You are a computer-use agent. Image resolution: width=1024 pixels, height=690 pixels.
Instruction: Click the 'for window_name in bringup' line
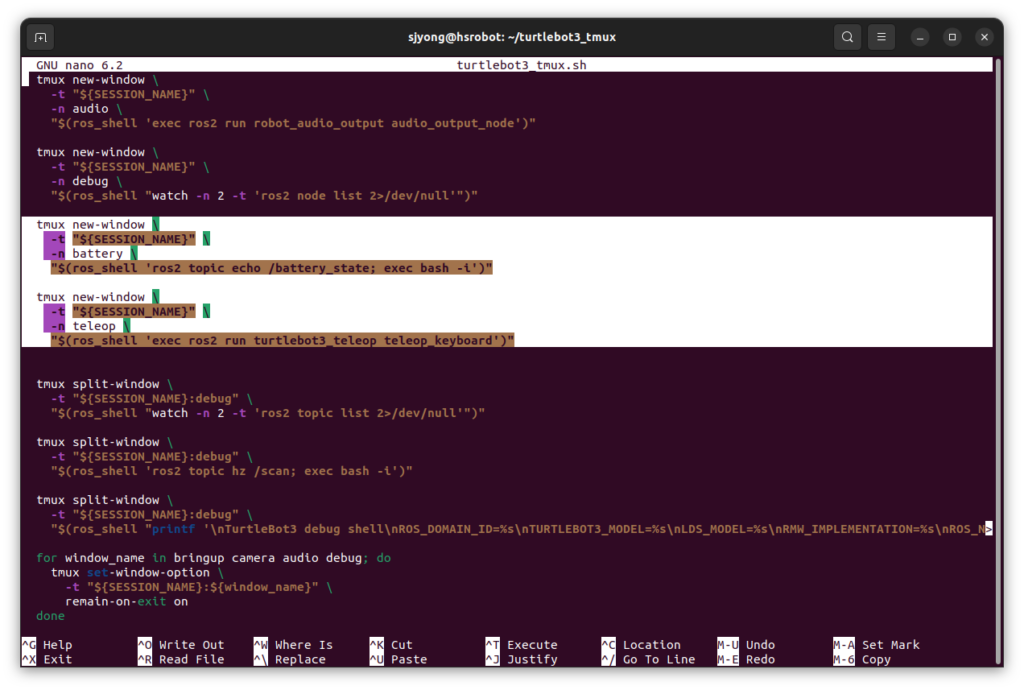point(214,558)
